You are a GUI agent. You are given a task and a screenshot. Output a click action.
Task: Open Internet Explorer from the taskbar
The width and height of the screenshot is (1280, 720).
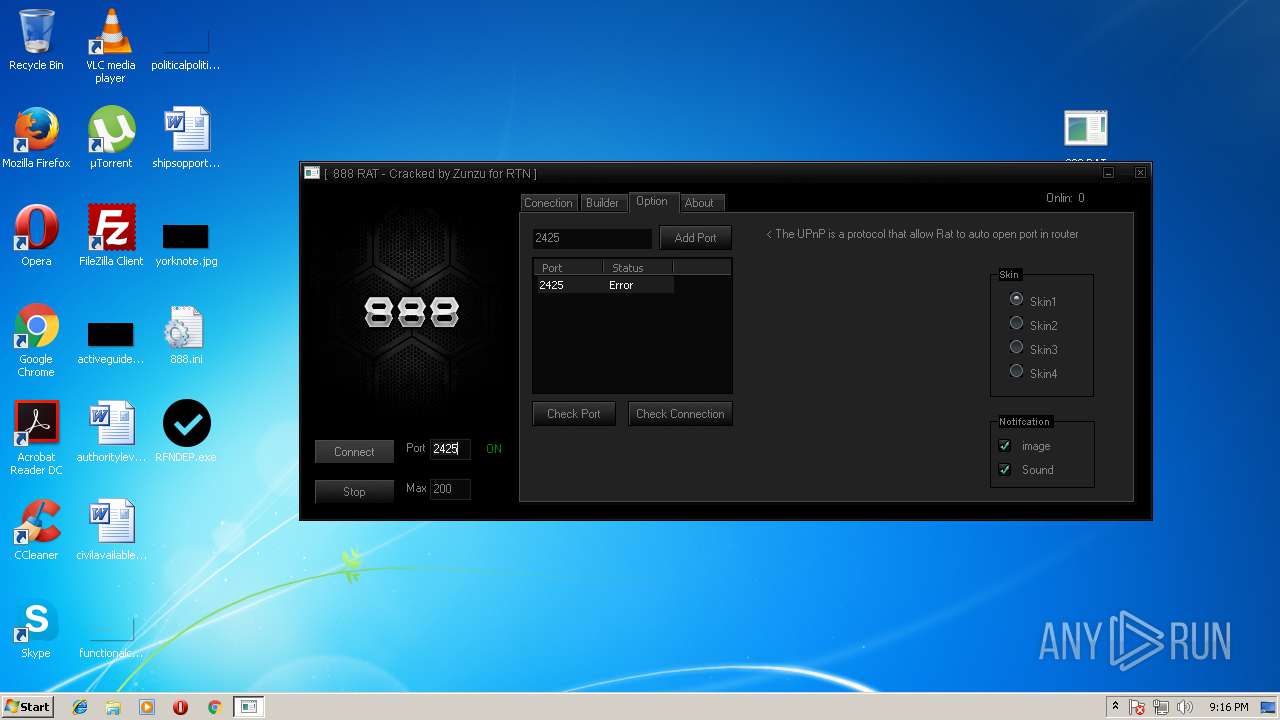[x=80, y=707]
